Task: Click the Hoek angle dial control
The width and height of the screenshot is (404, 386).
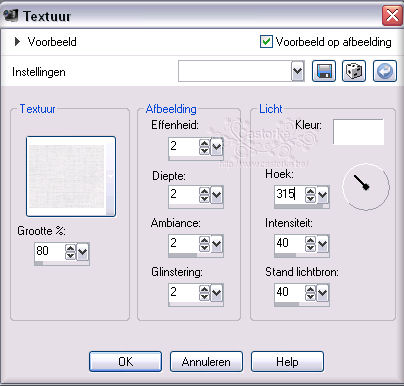Action: click(x=366, y=186)
